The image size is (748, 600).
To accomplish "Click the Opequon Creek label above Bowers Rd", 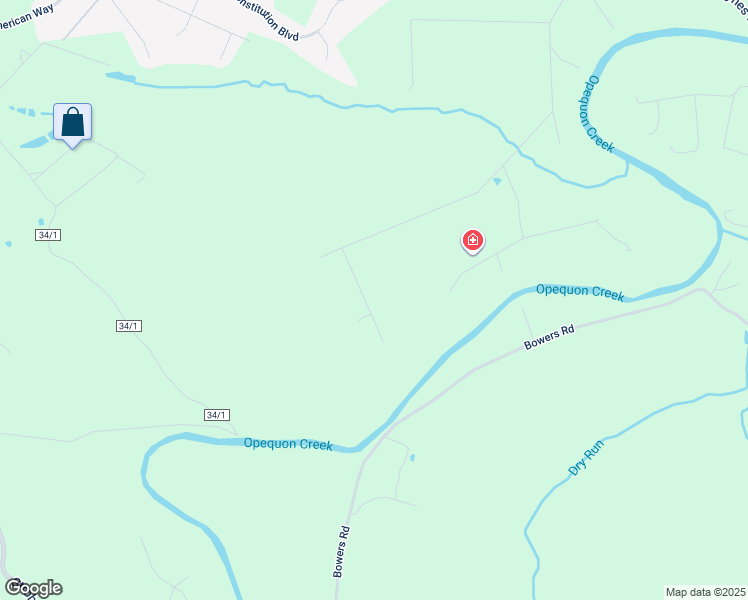I will click(x=580, y=292).
